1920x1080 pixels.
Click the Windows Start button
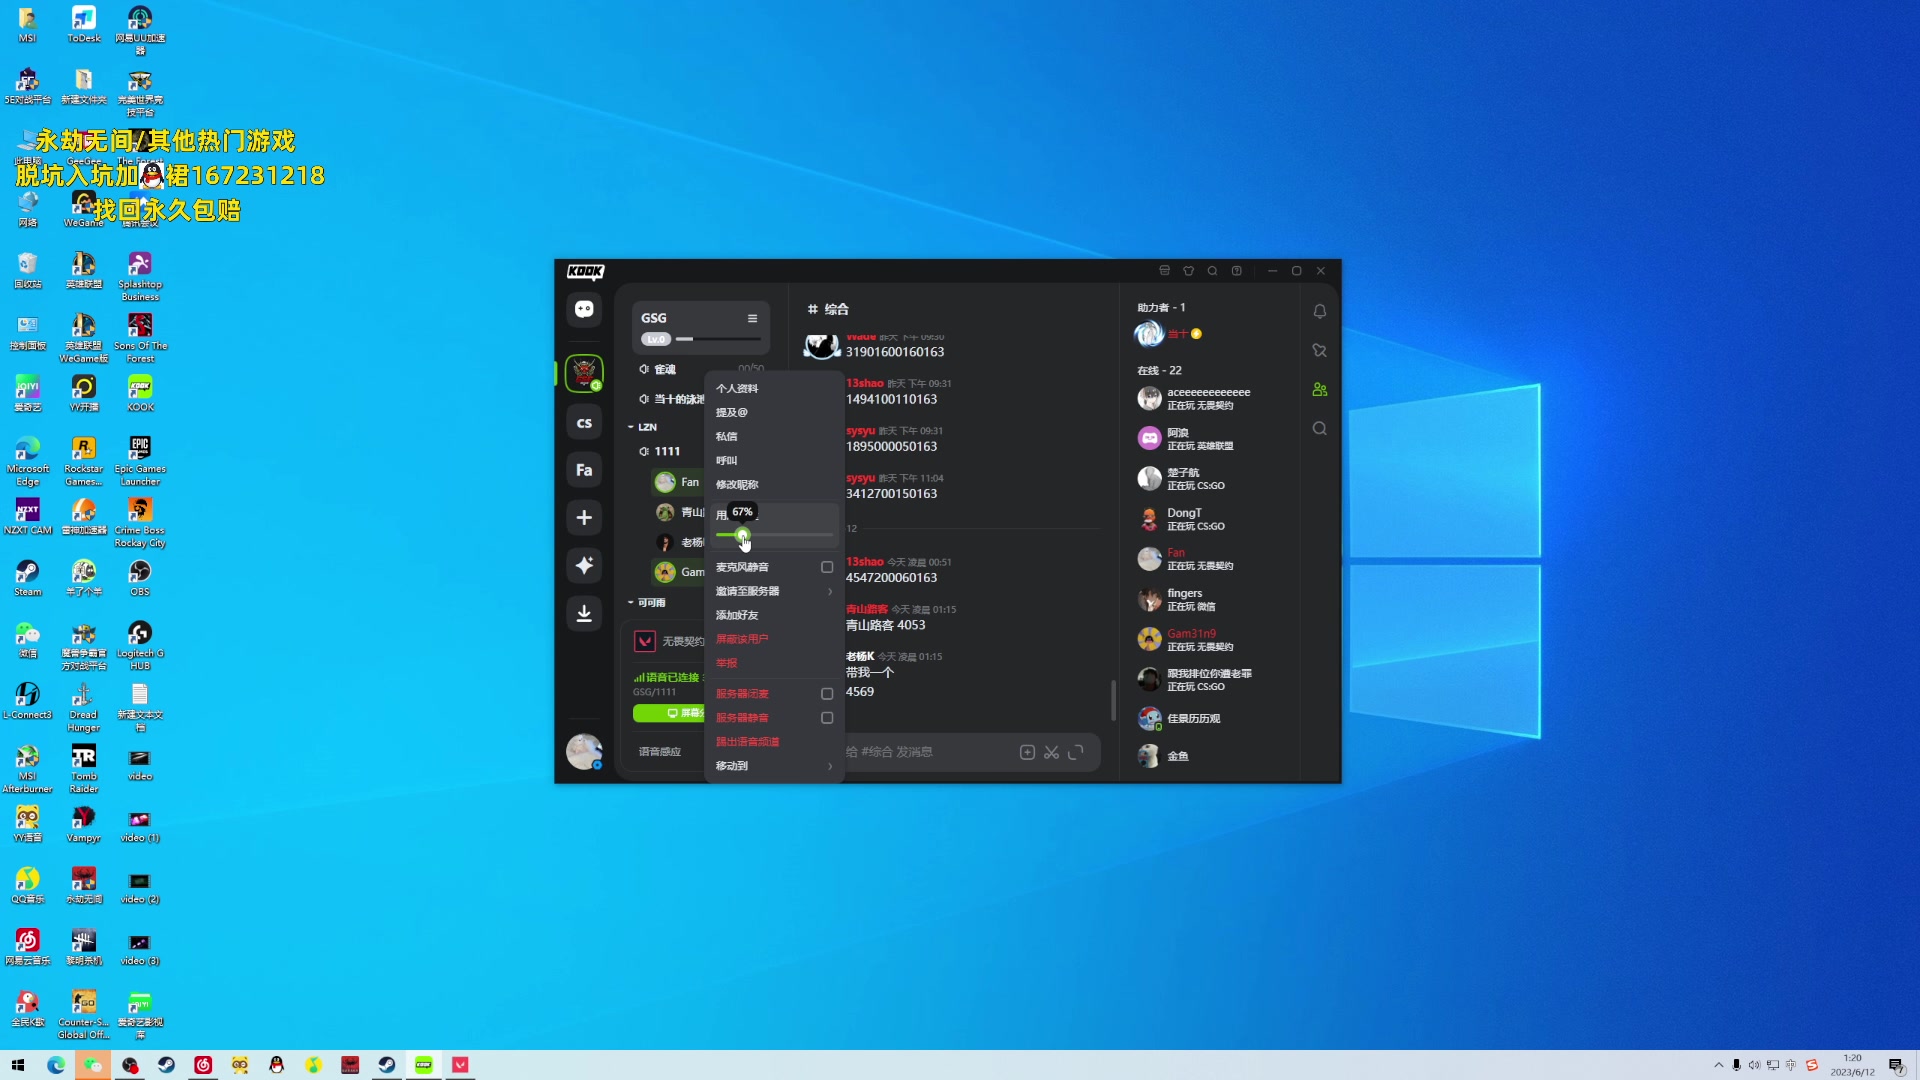tap(18, 1065)
